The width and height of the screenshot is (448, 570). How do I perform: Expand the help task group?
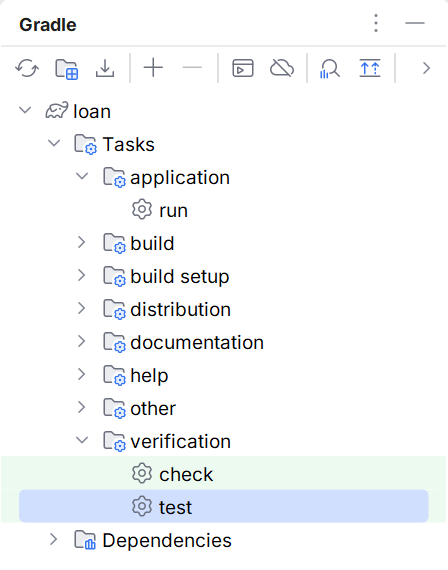pyautogui.click(x=82, y=374)
